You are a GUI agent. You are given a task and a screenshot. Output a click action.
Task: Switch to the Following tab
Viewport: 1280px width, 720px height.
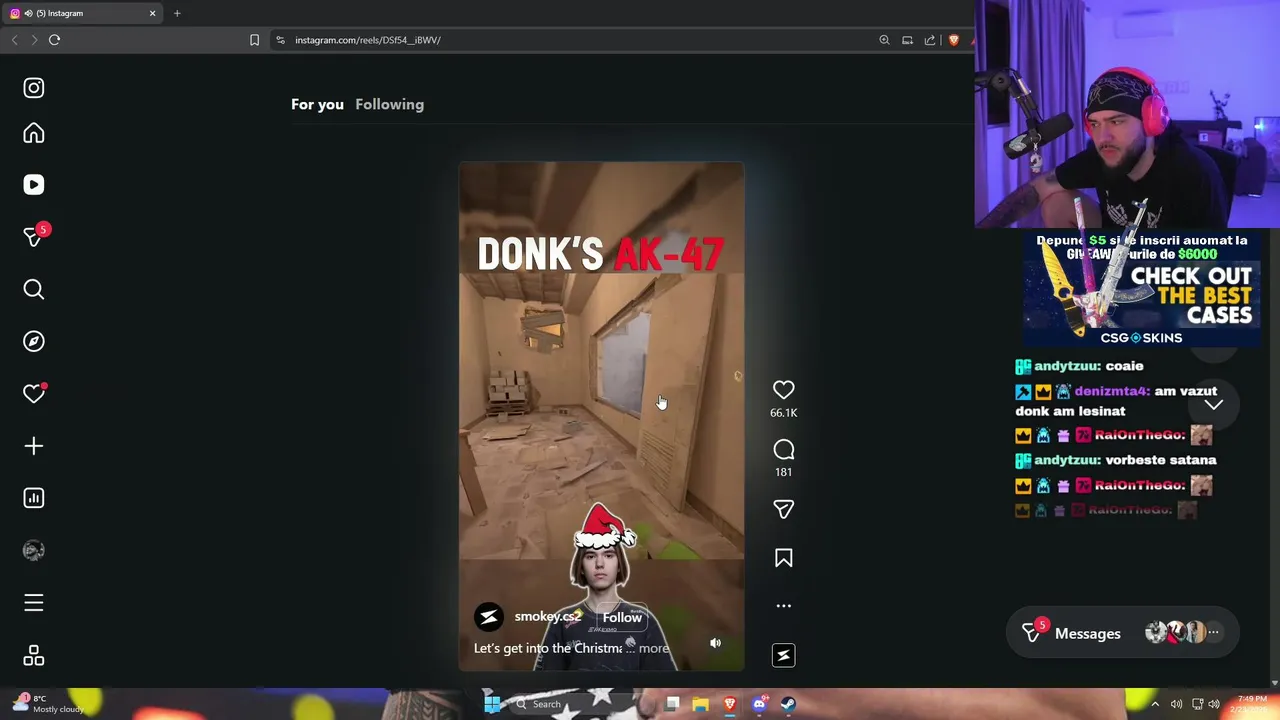389,104
